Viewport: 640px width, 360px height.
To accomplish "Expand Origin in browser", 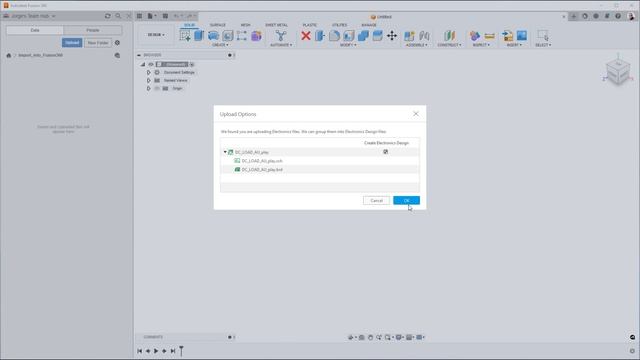I will [149, 88].
